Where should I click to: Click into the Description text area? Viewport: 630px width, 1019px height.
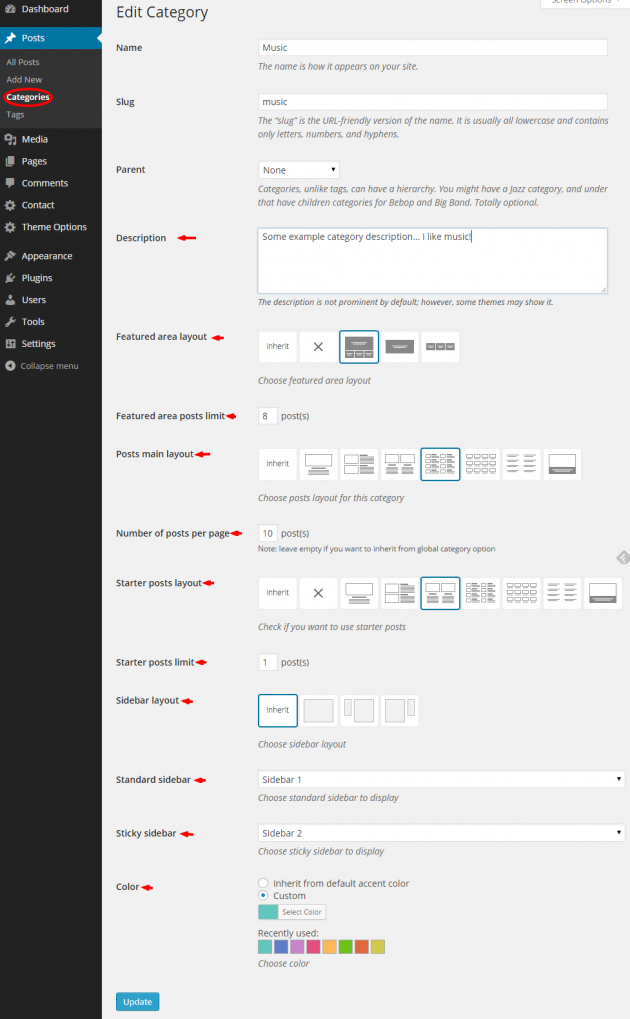click(x=433, y=261)
